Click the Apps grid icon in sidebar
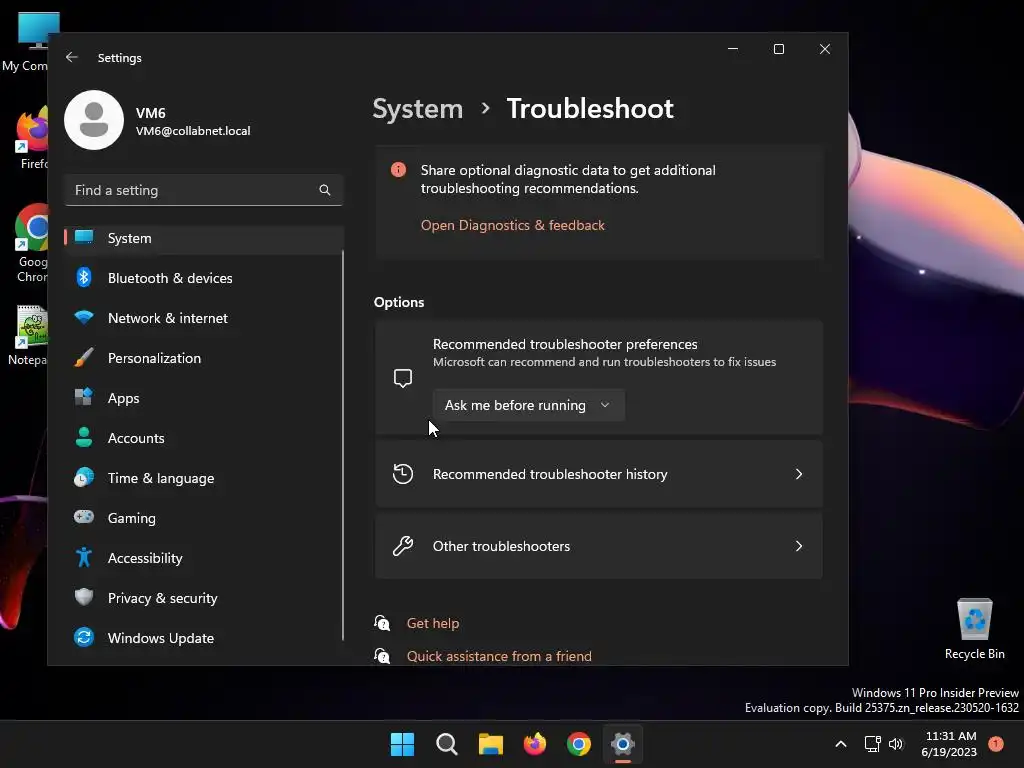The image size is (1024, 768). pyautogui.click(x=84, y=397)
